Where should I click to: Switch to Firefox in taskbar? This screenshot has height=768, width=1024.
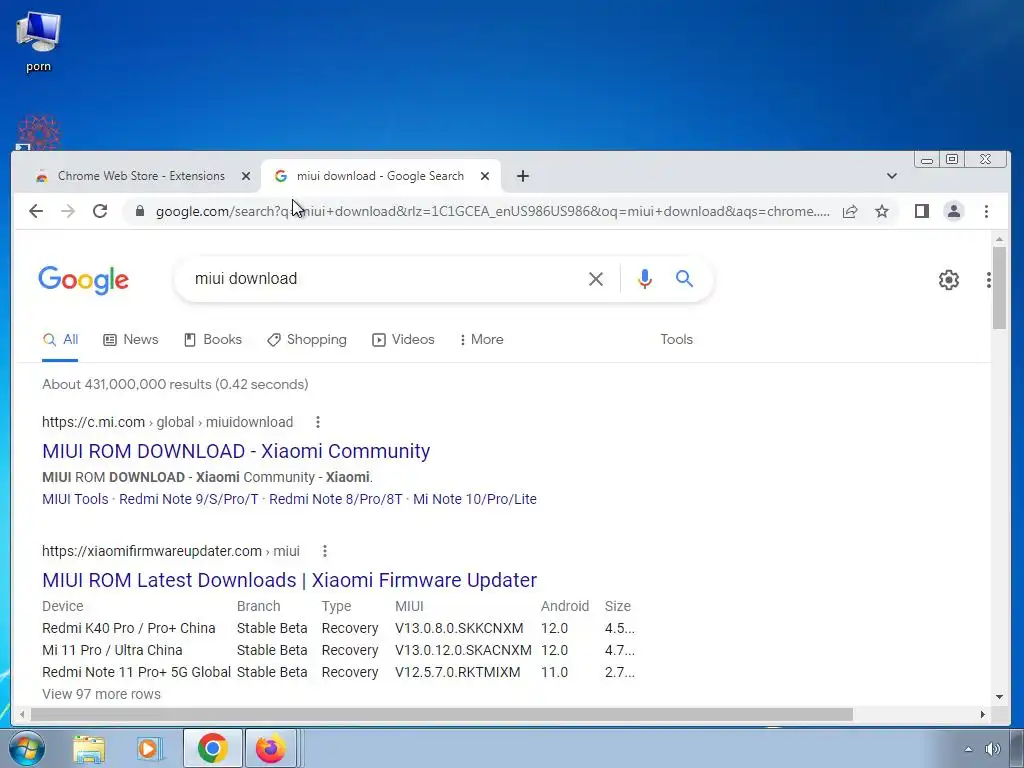[x=271, y=748]
